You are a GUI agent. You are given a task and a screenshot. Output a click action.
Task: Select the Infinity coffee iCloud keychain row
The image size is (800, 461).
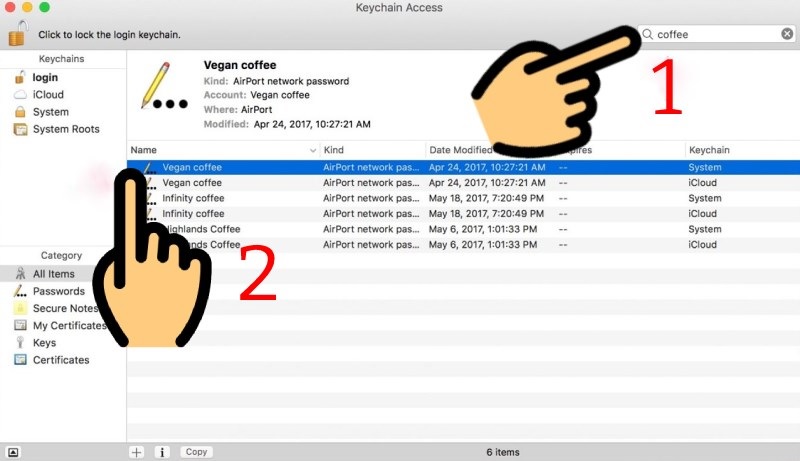[x=463, y=214]
